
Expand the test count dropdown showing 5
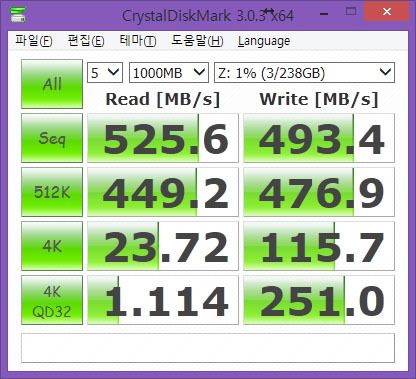tap(105, 72)
